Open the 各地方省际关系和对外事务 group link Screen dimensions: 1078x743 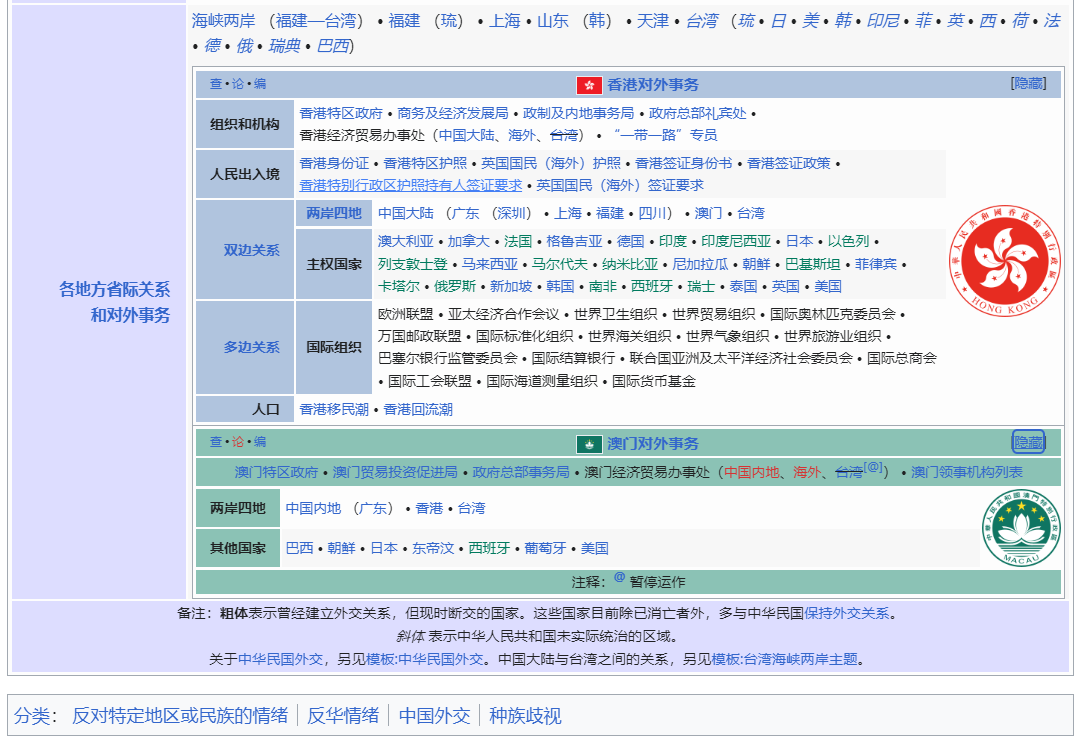[115, 302]
